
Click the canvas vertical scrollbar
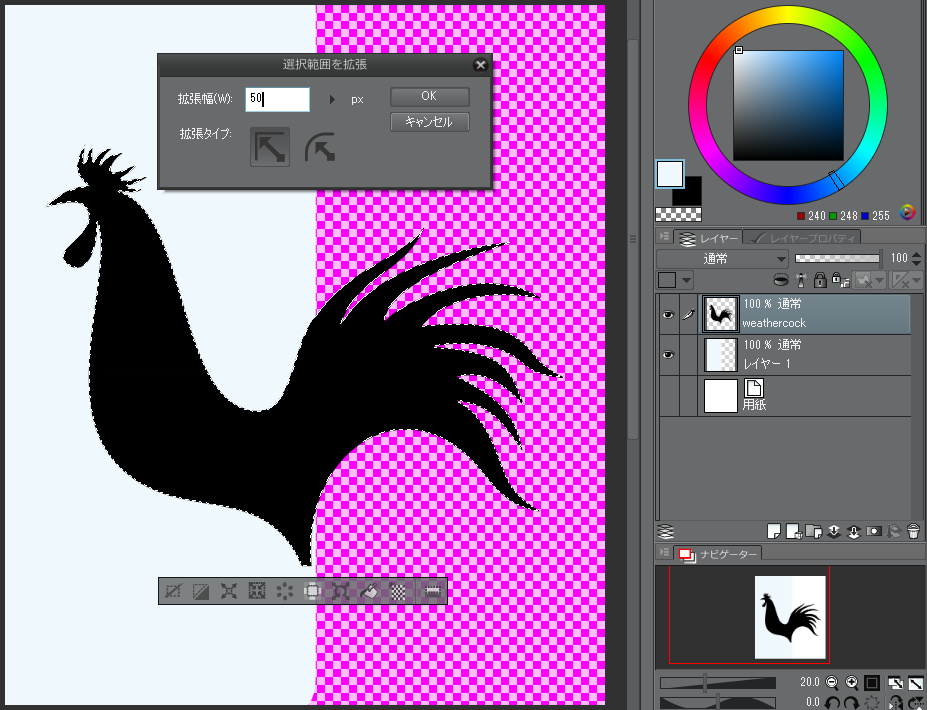coord(633,239)
